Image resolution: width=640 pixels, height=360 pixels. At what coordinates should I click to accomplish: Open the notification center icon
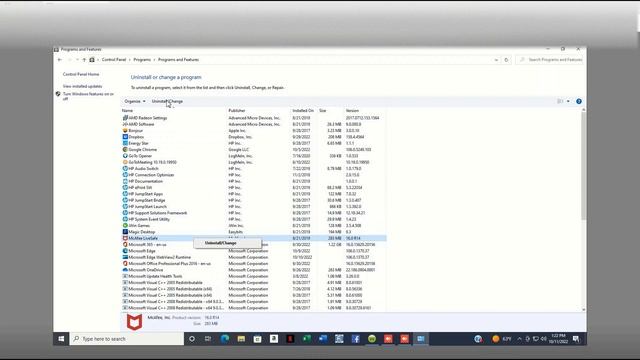point(576,339)
